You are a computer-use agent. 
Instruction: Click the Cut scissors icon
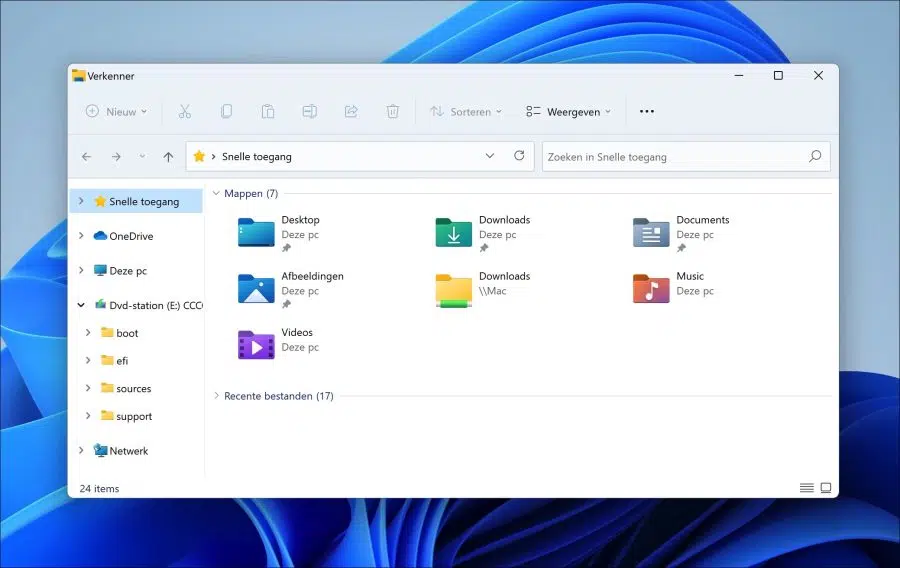pyautogui.click(x=184, y=111)
